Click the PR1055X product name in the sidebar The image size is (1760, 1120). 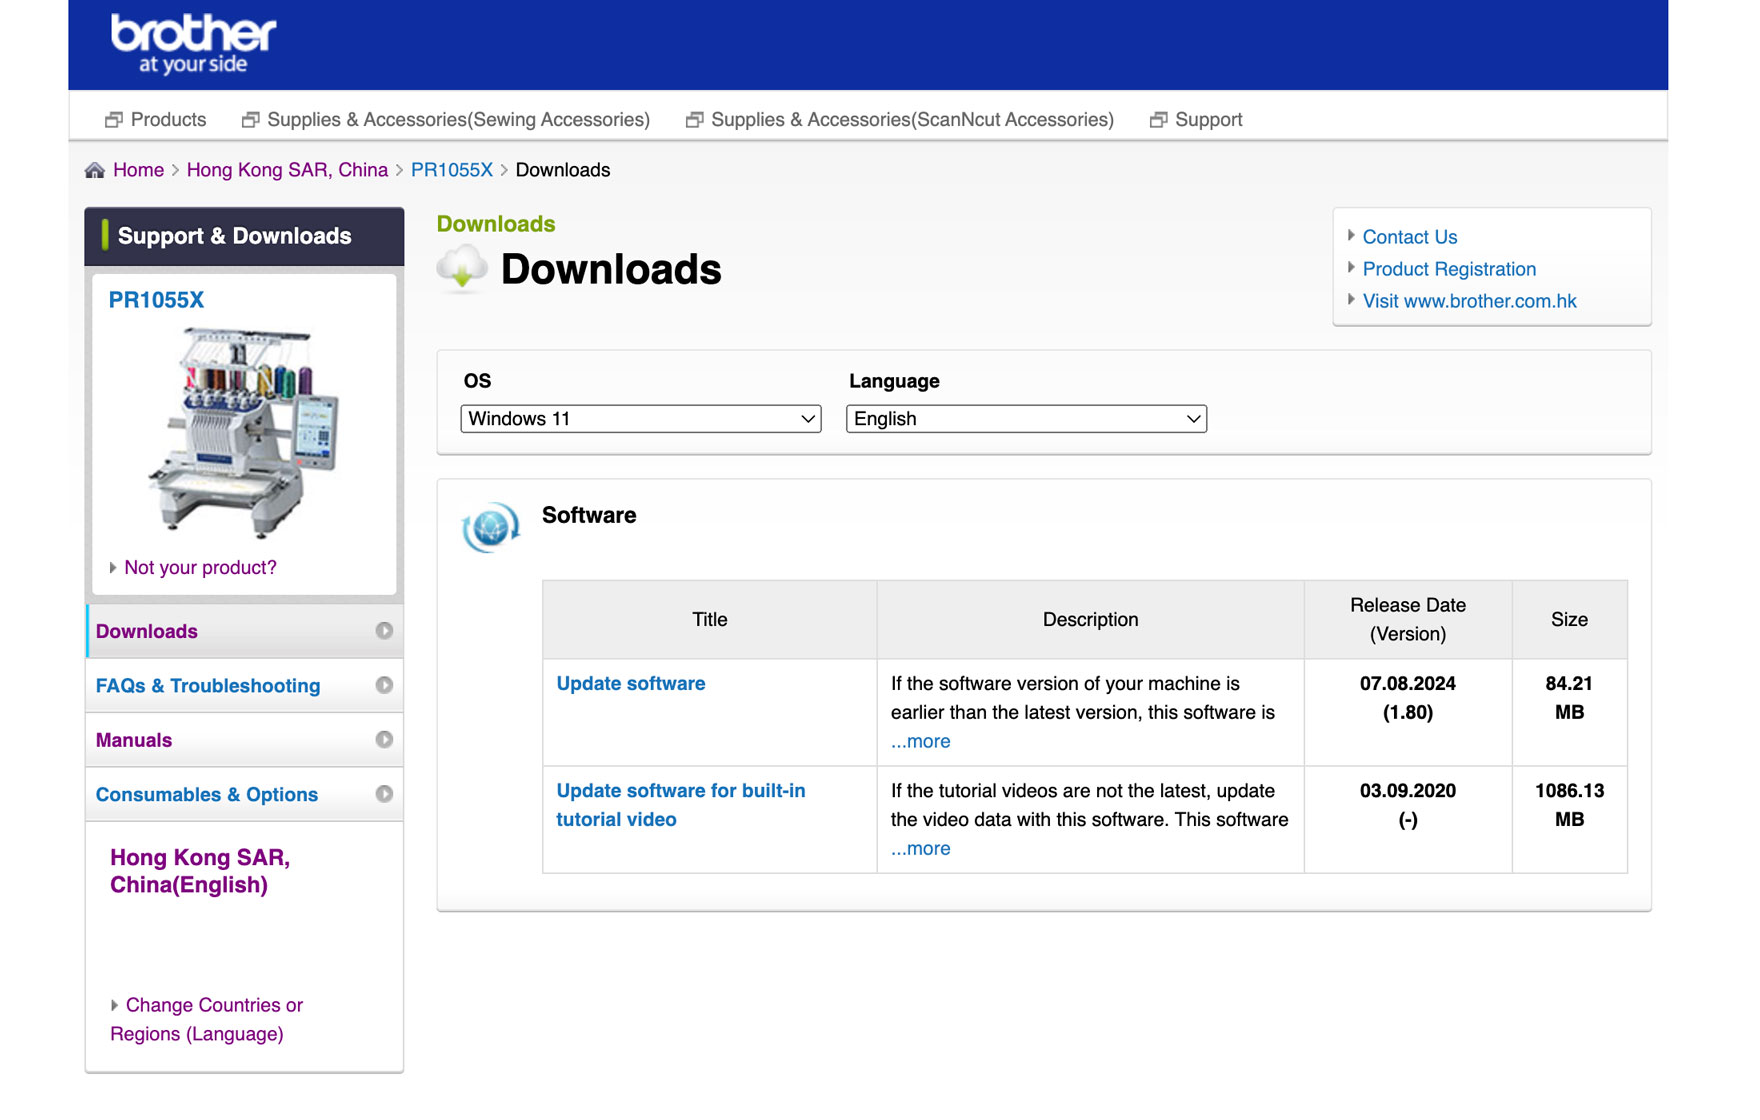pyautogui.click(x=156, y=300)
